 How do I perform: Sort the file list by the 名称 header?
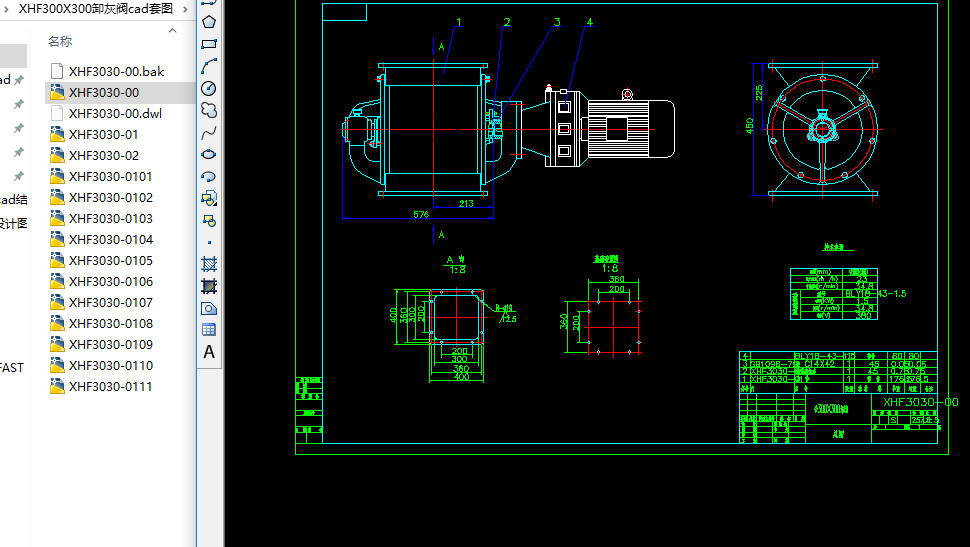60,41
